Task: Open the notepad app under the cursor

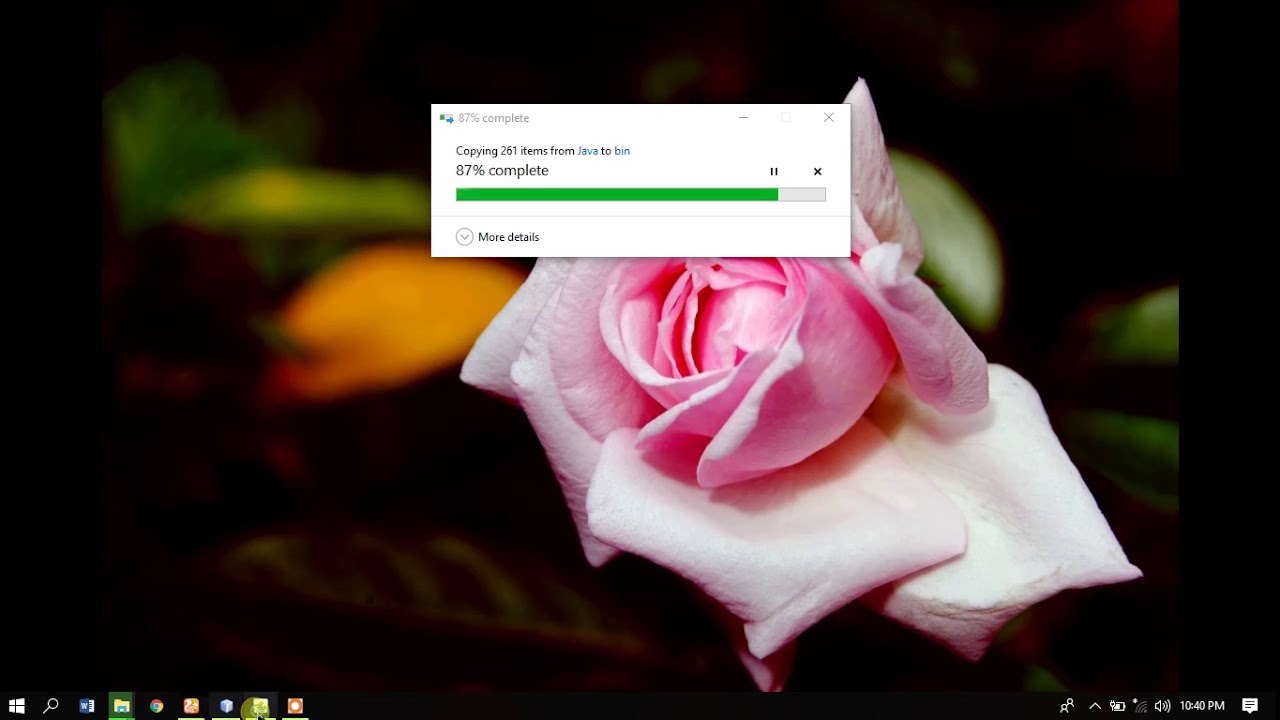Action: tap(260, 706)
